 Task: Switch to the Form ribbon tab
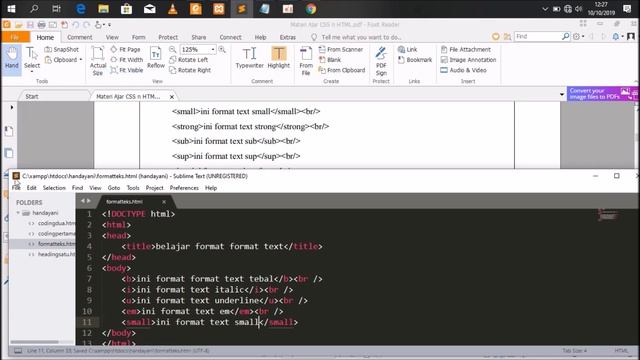click(138, 37)
